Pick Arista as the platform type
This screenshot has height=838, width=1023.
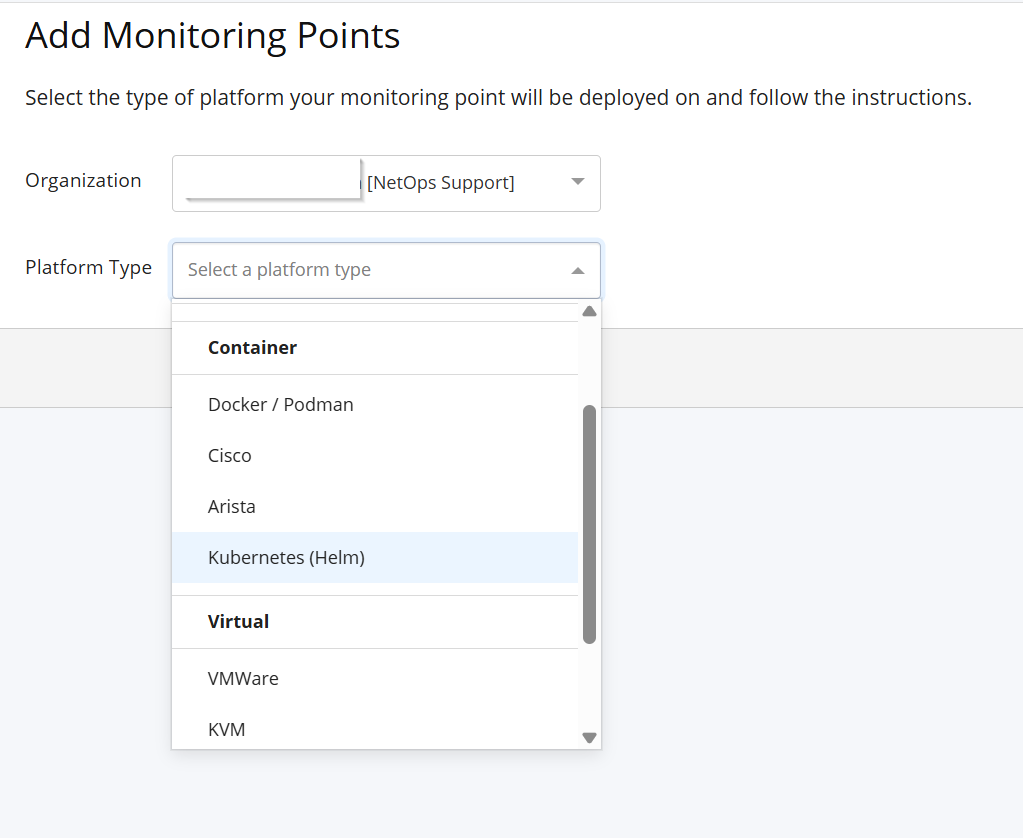pos(232,507)
